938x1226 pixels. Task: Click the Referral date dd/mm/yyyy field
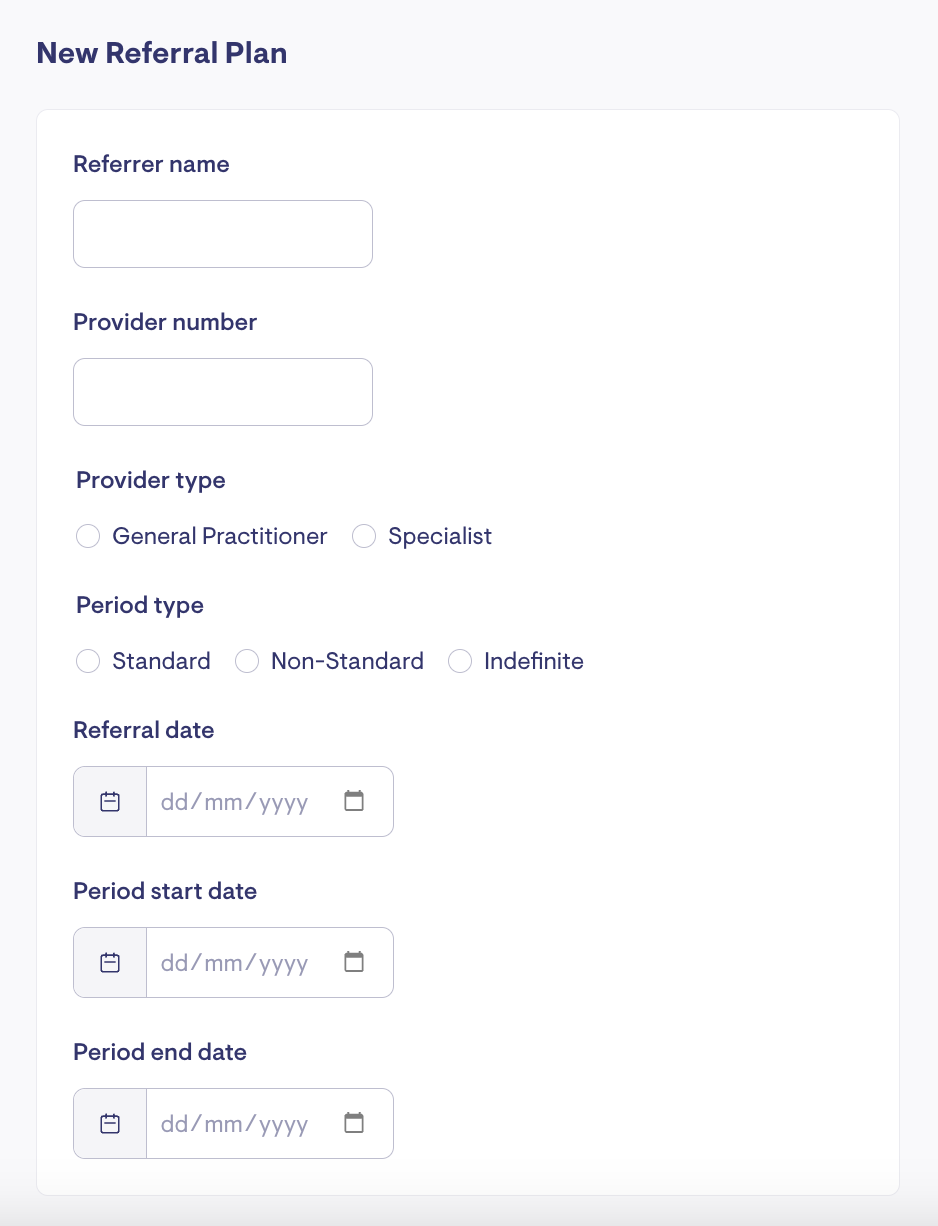(235, 802)
